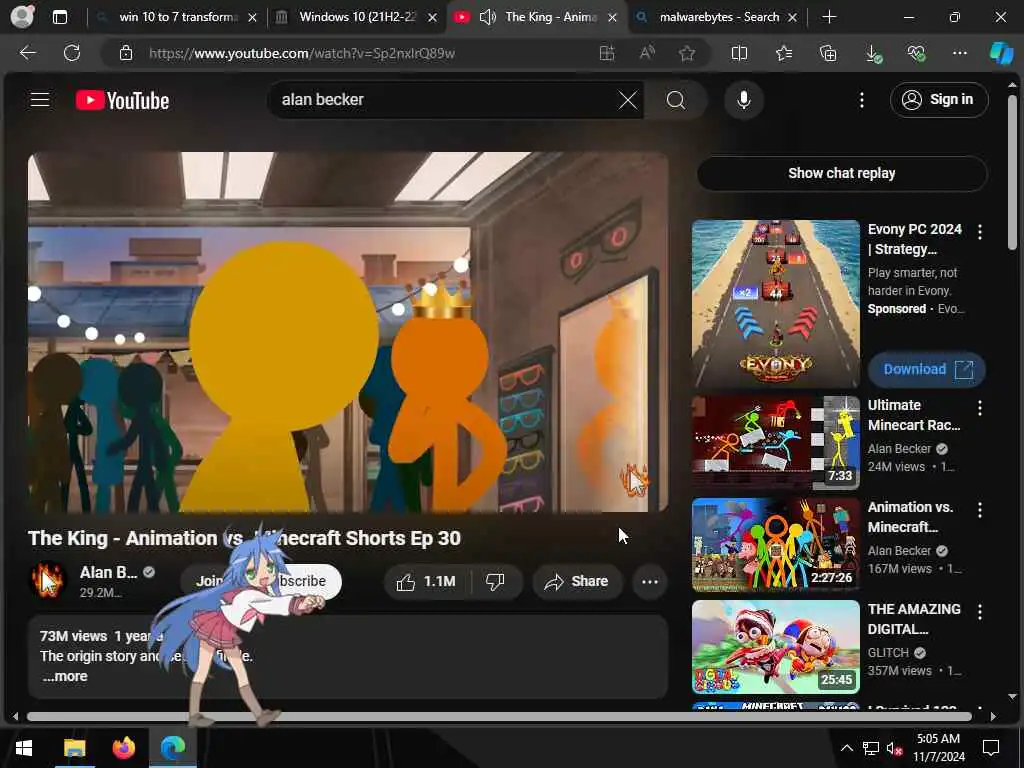Screen dimensions: 1024x768
Task: Run search with magnifier button
Action: pyautogui.click(x=676, y=100)
